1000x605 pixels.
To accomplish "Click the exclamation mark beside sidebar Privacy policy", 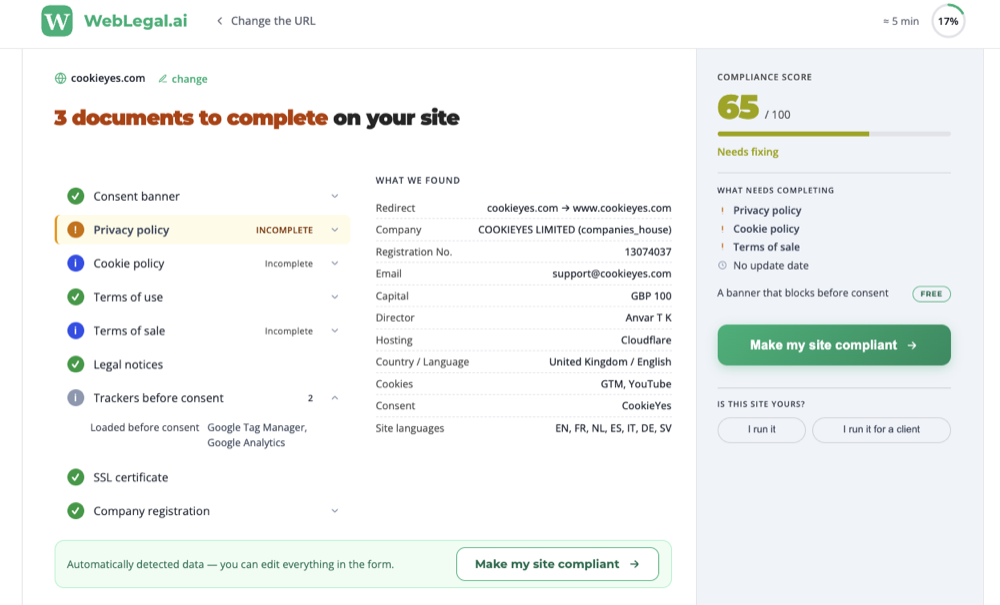I will (x=722, y=210).
